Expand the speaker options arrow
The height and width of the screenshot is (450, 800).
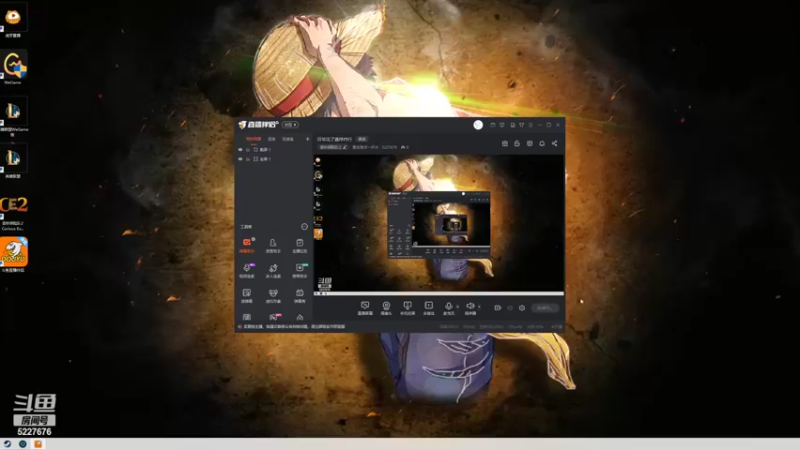479,307
